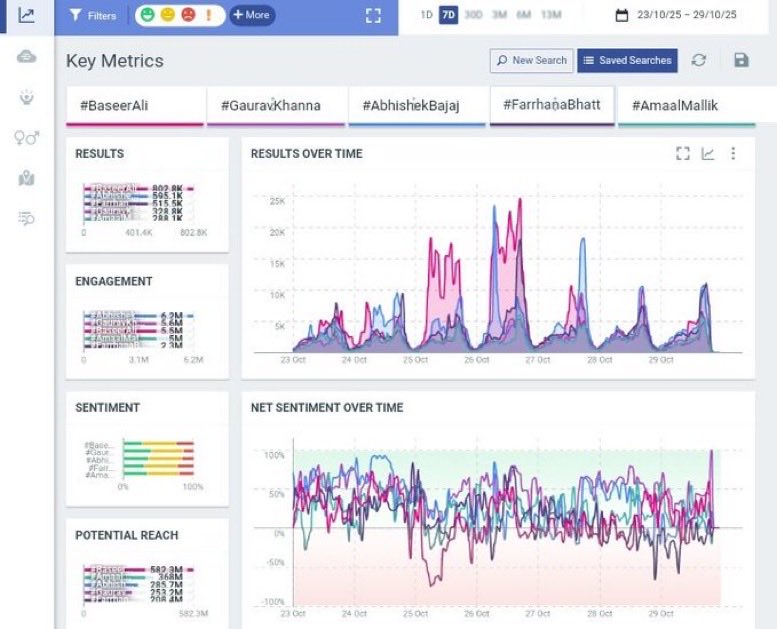777x629 pixels.
Task: Open the gender demographics sidebar icon
Action: [26, 137]
